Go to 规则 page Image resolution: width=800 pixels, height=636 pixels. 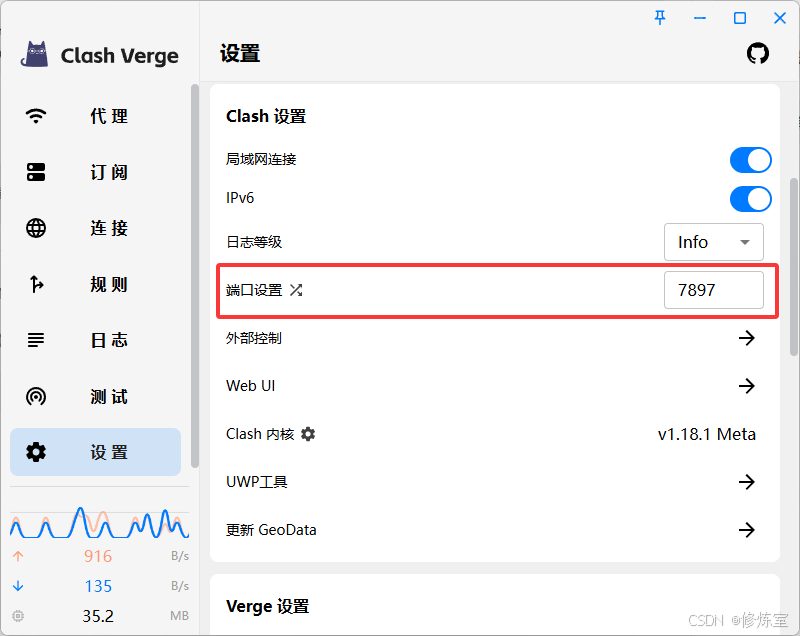(95, 284)
